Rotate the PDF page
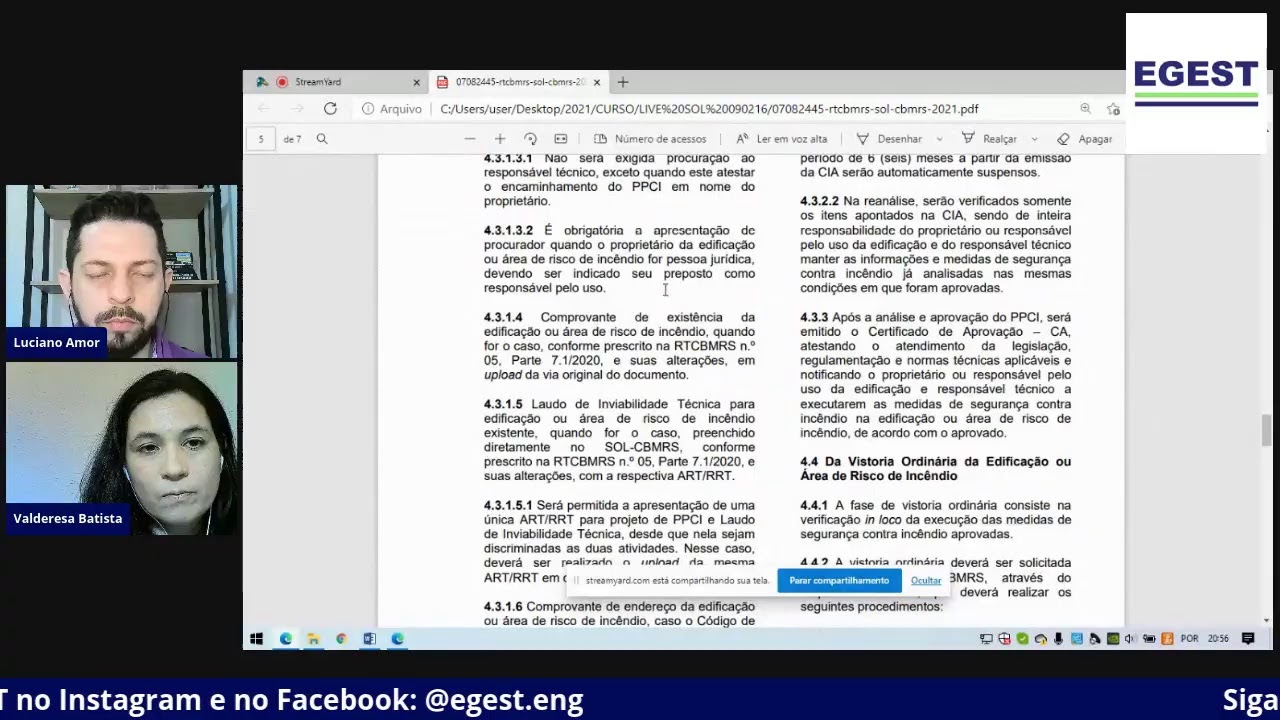The width and height of the screenshot is (1280, 720). coord(530,139)
